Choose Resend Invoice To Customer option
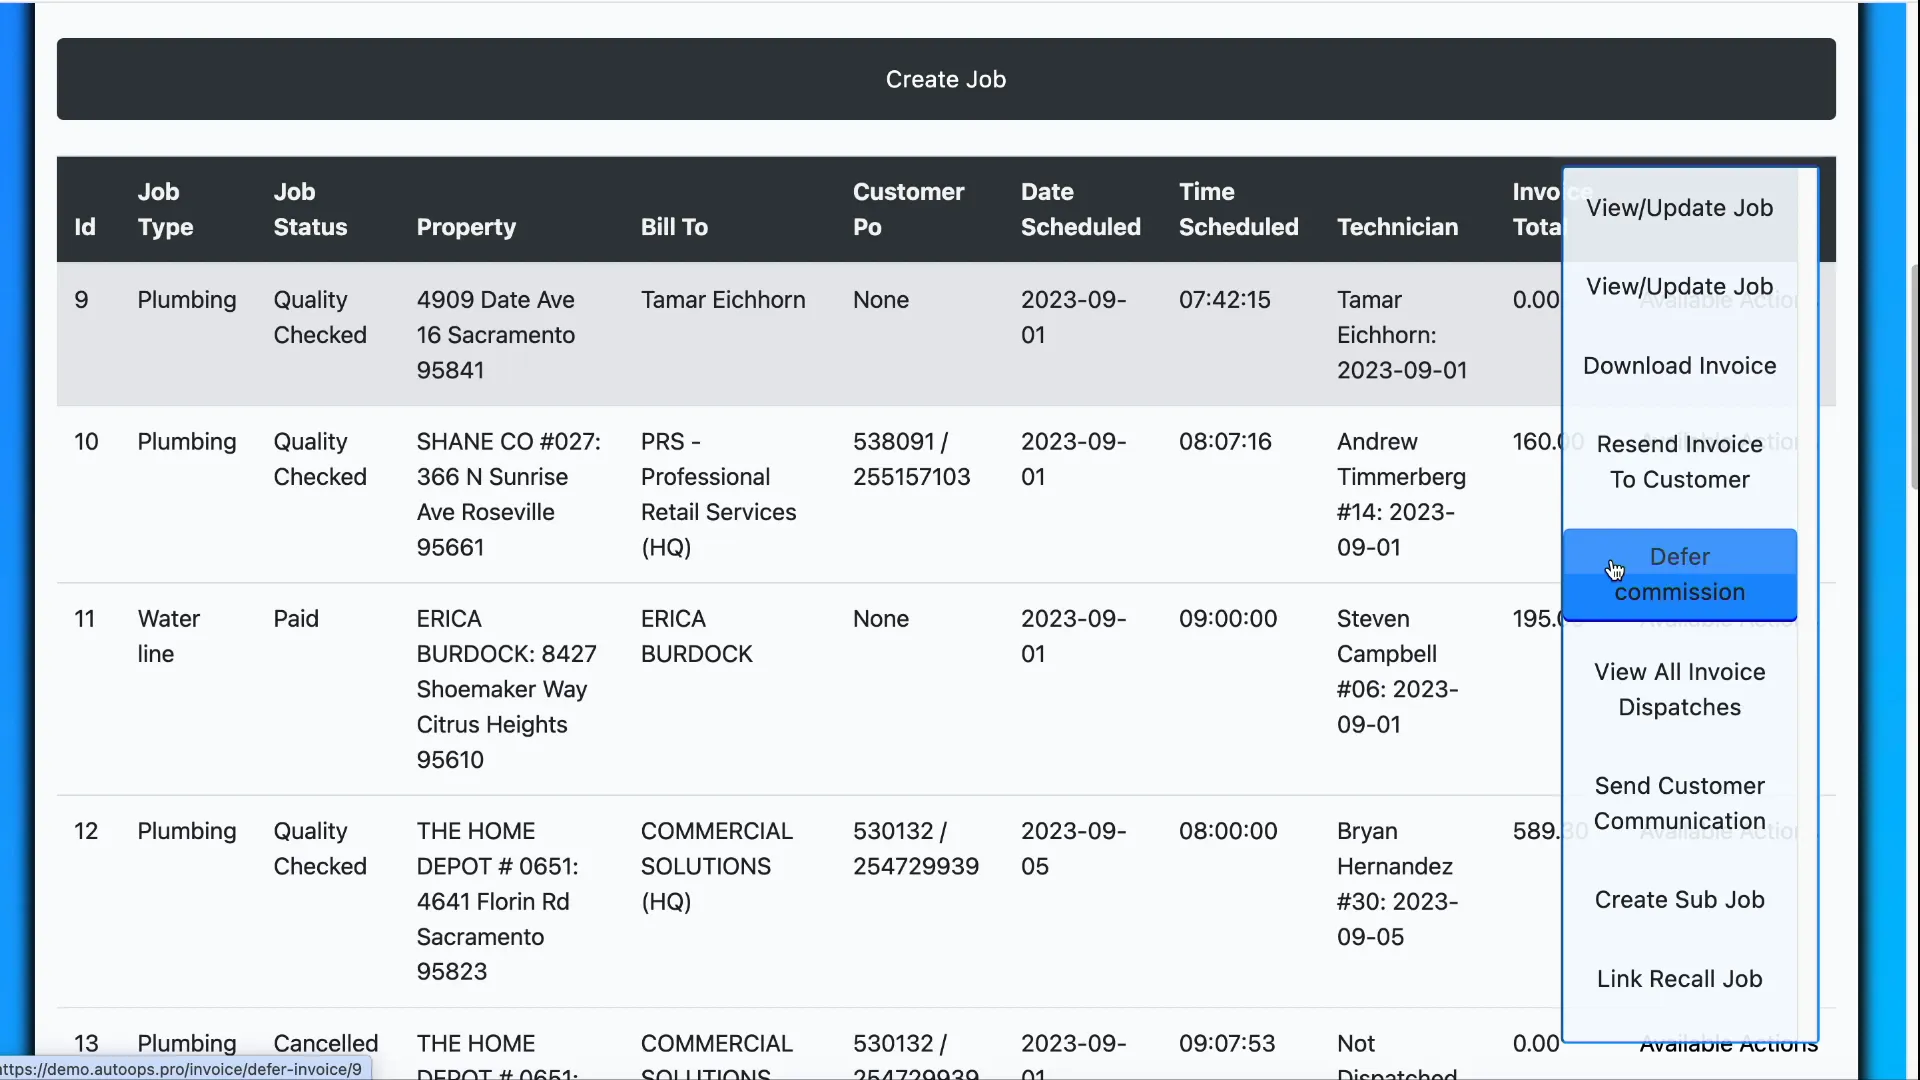This screenshot has width=1920, height=1080. (1679, 462)
